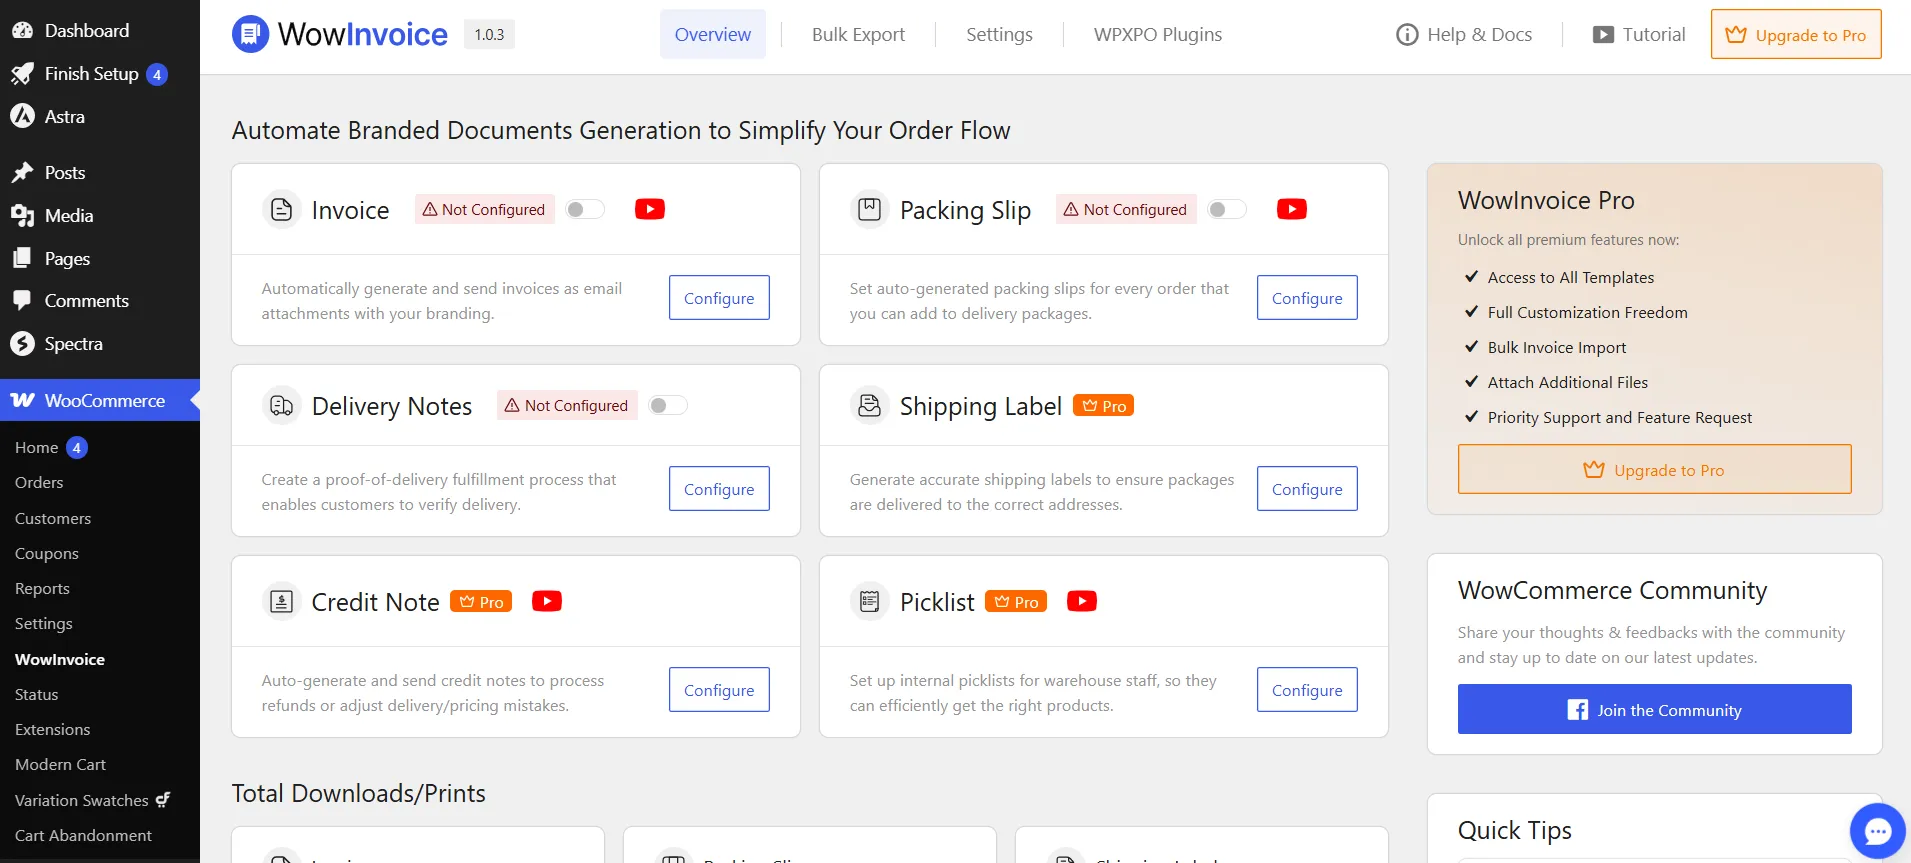Configure the Invoice document
This screenshot has width=1911, height=863.
click(719, 298)
